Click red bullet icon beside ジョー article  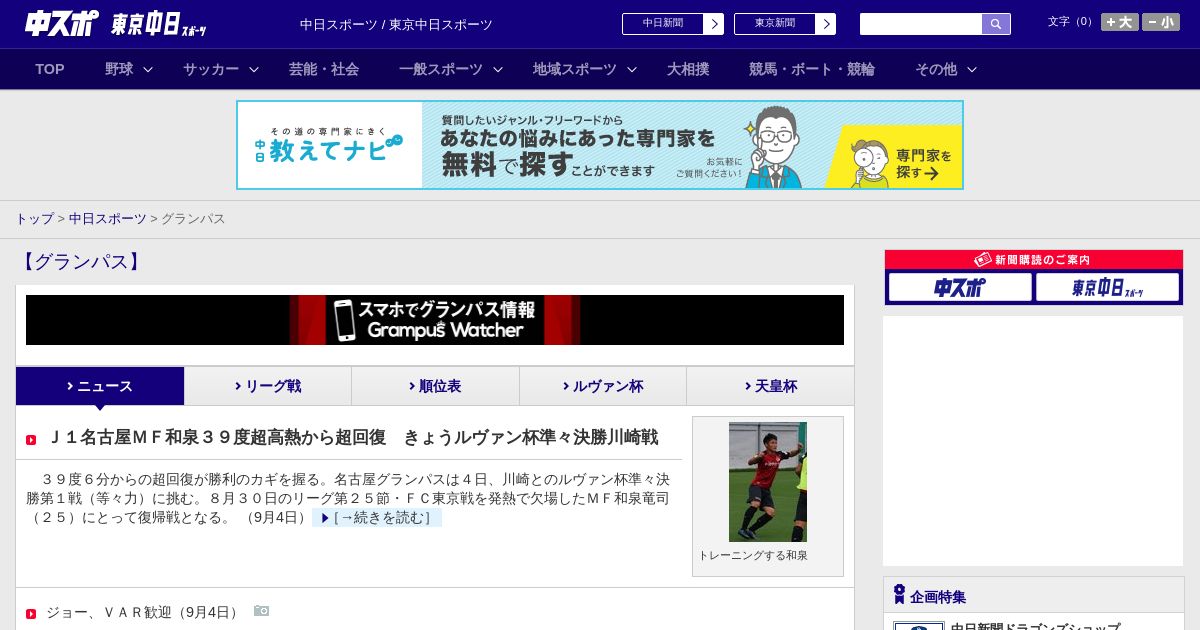(31, 614)
